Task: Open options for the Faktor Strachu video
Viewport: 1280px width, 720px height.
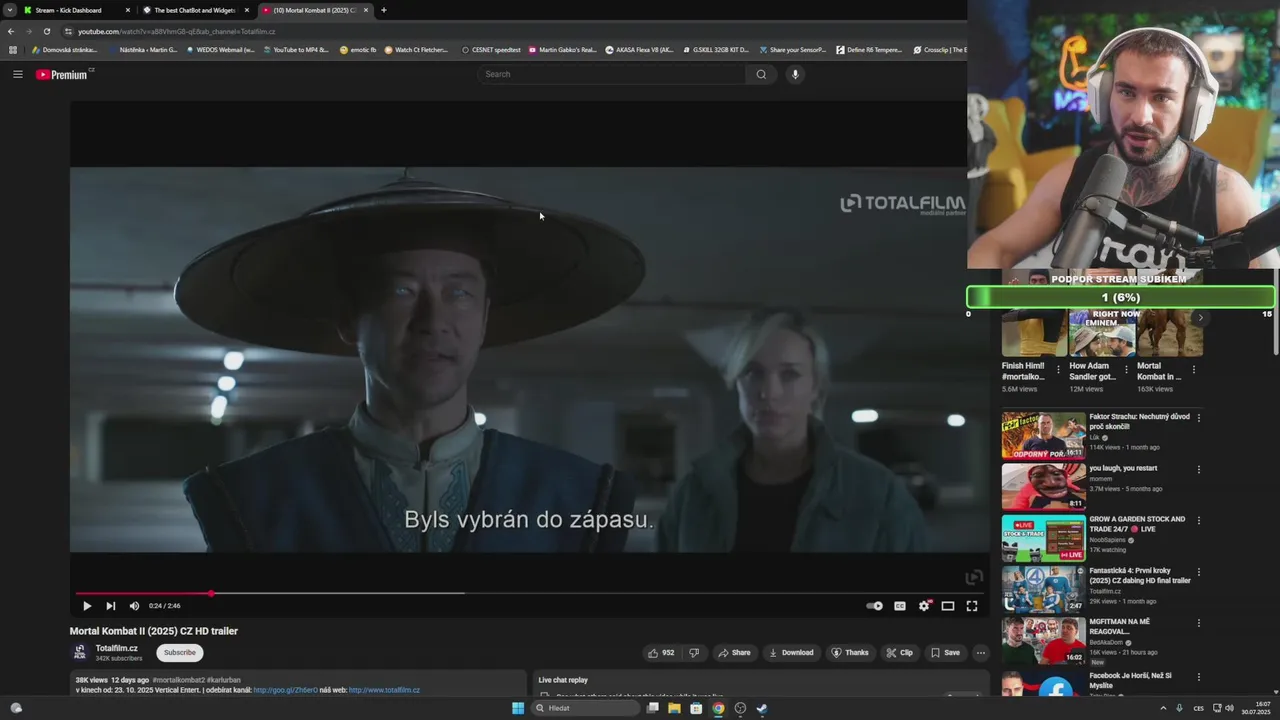Action: point(1198,418)
